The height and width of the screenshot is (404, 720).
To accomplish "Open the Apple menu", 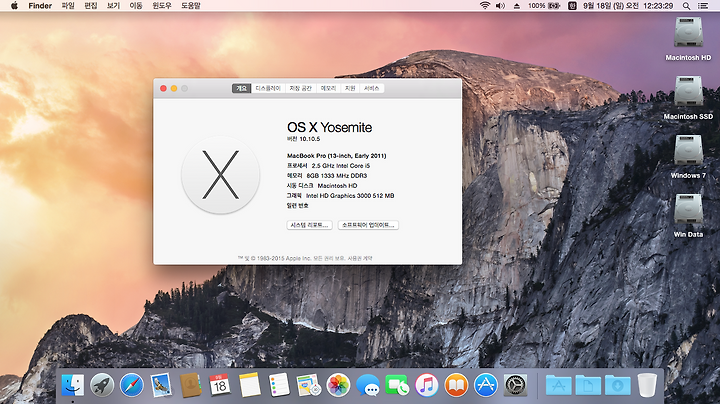I will pos(14,6).
